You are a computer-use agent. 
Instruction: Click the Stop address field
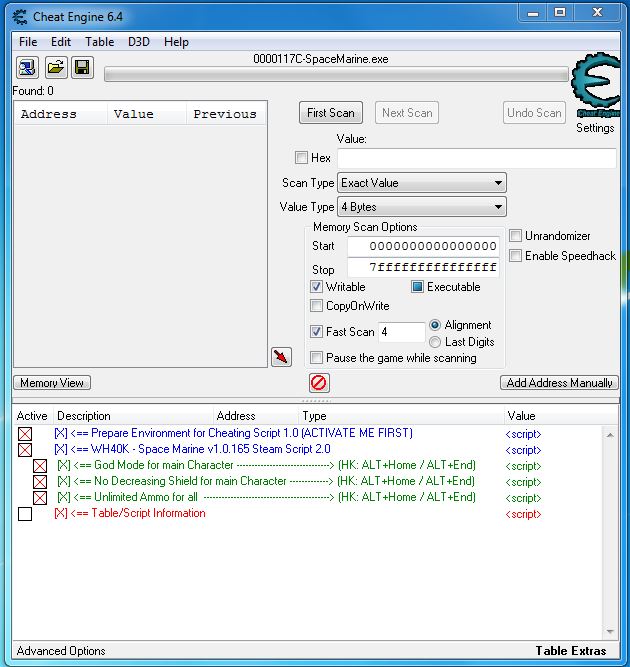[423, 268]
